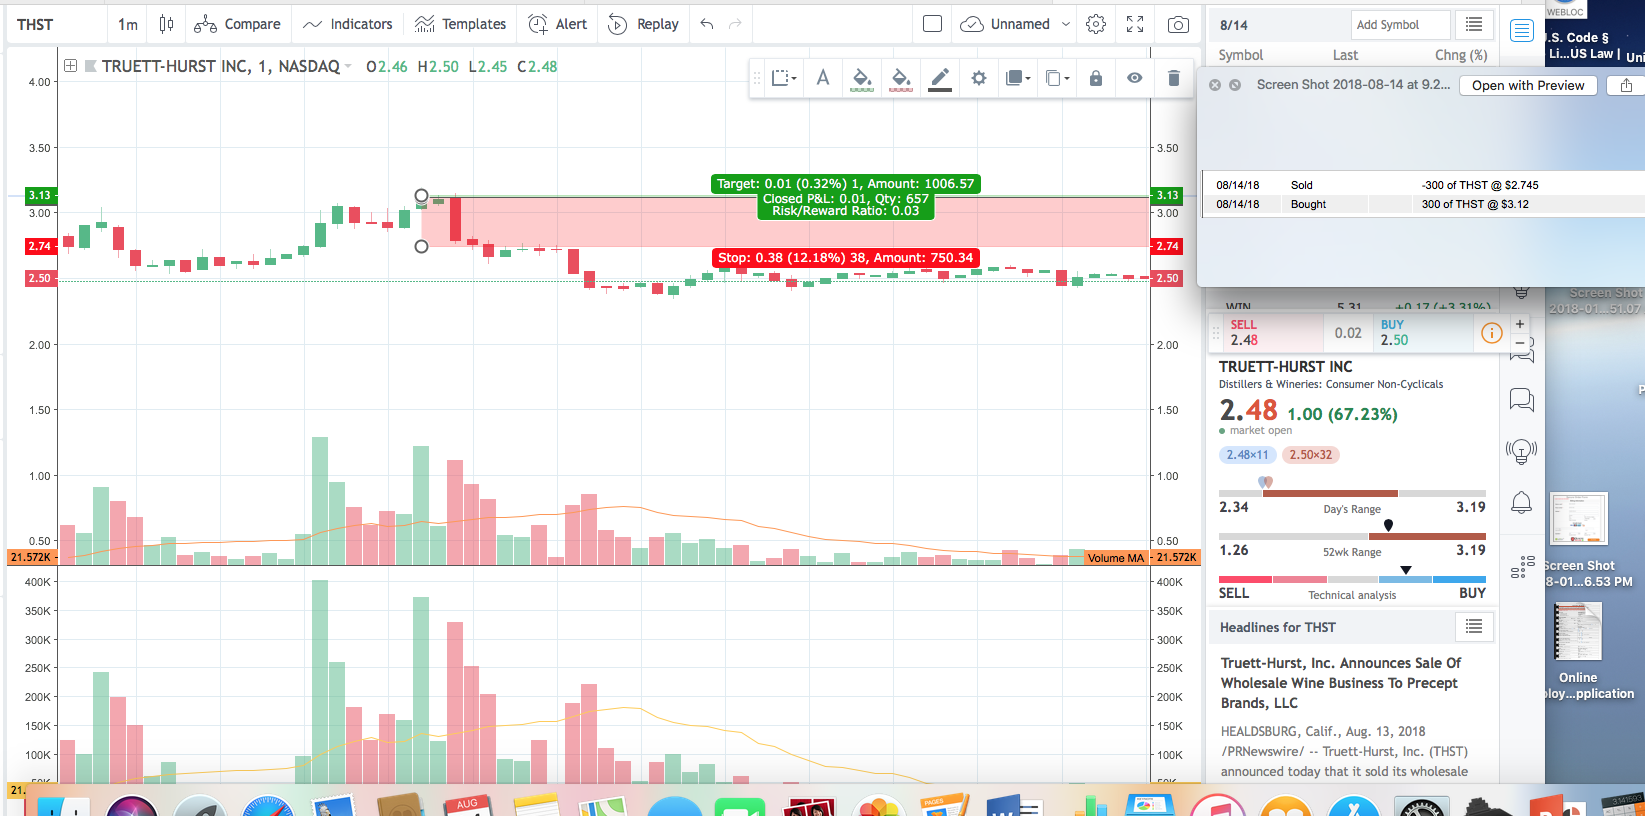
Task: Open drawing settings gear in floating toolbar
Action: pos(979,78)
